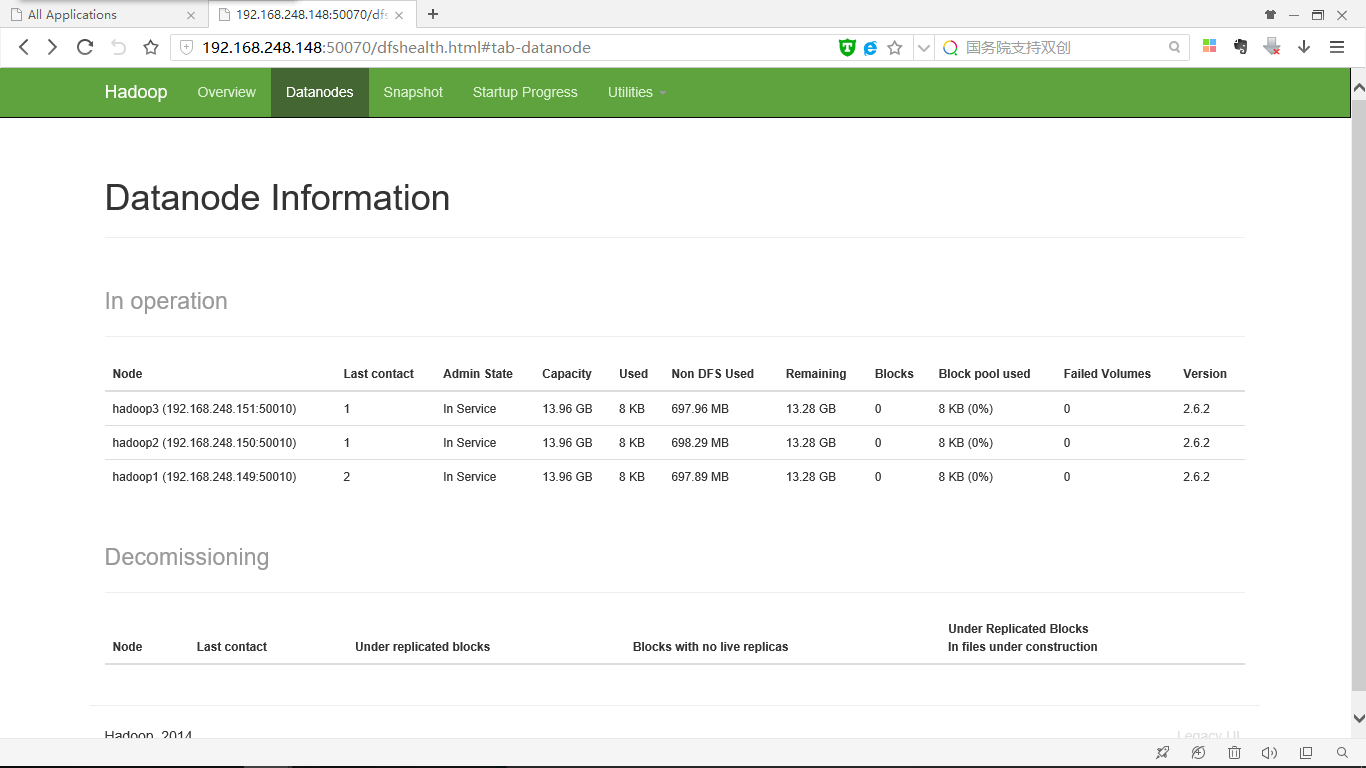
Task: Click the shield site info icon in address bar
Action: tap(186, 47)
